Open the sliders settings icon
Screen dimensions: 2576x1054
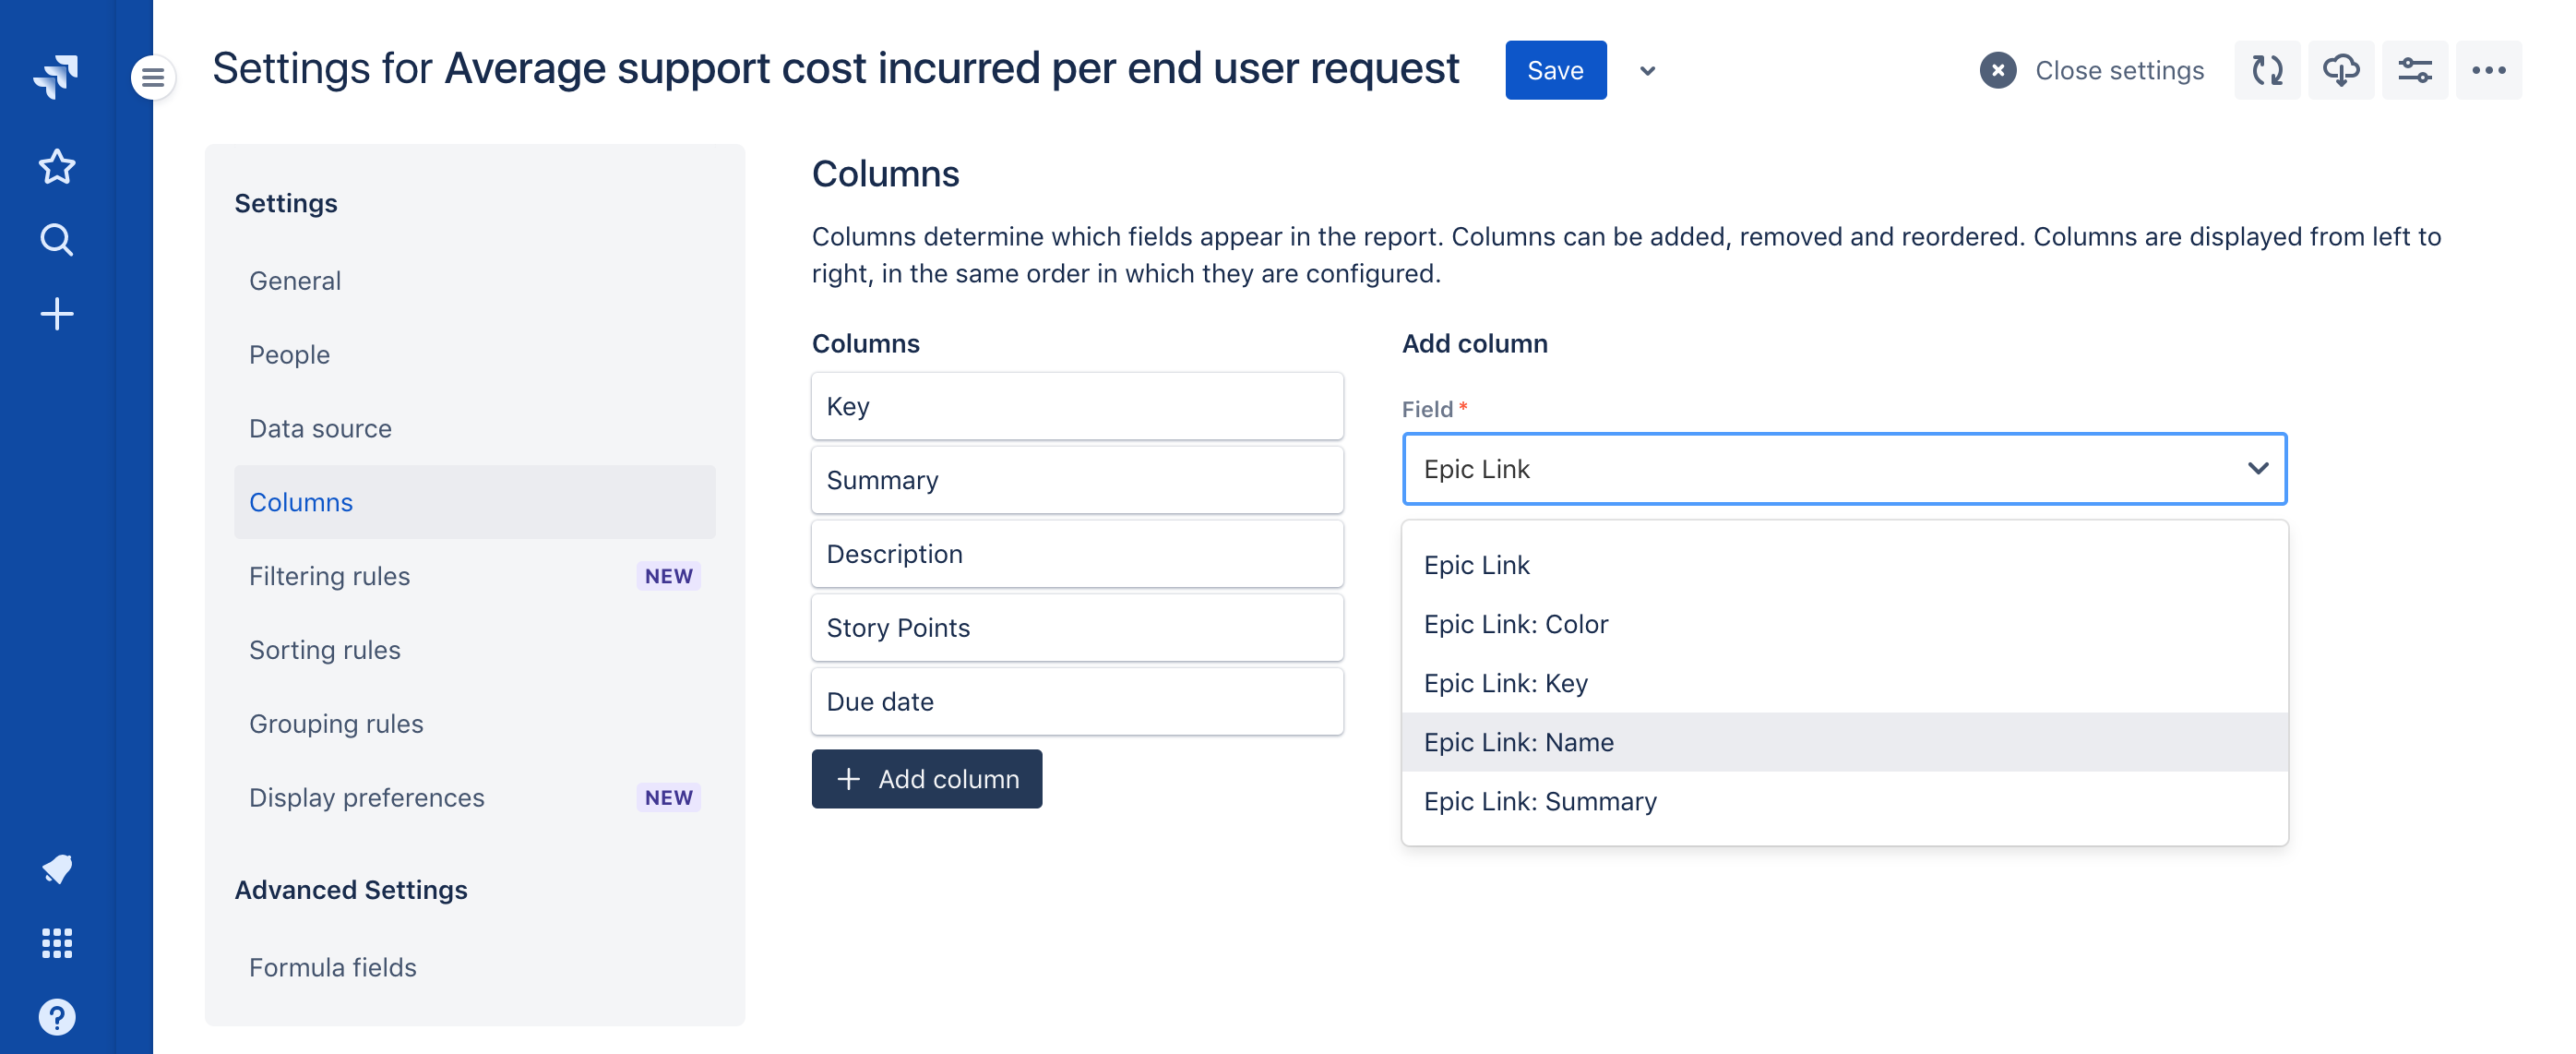(x=2415, y=70)
